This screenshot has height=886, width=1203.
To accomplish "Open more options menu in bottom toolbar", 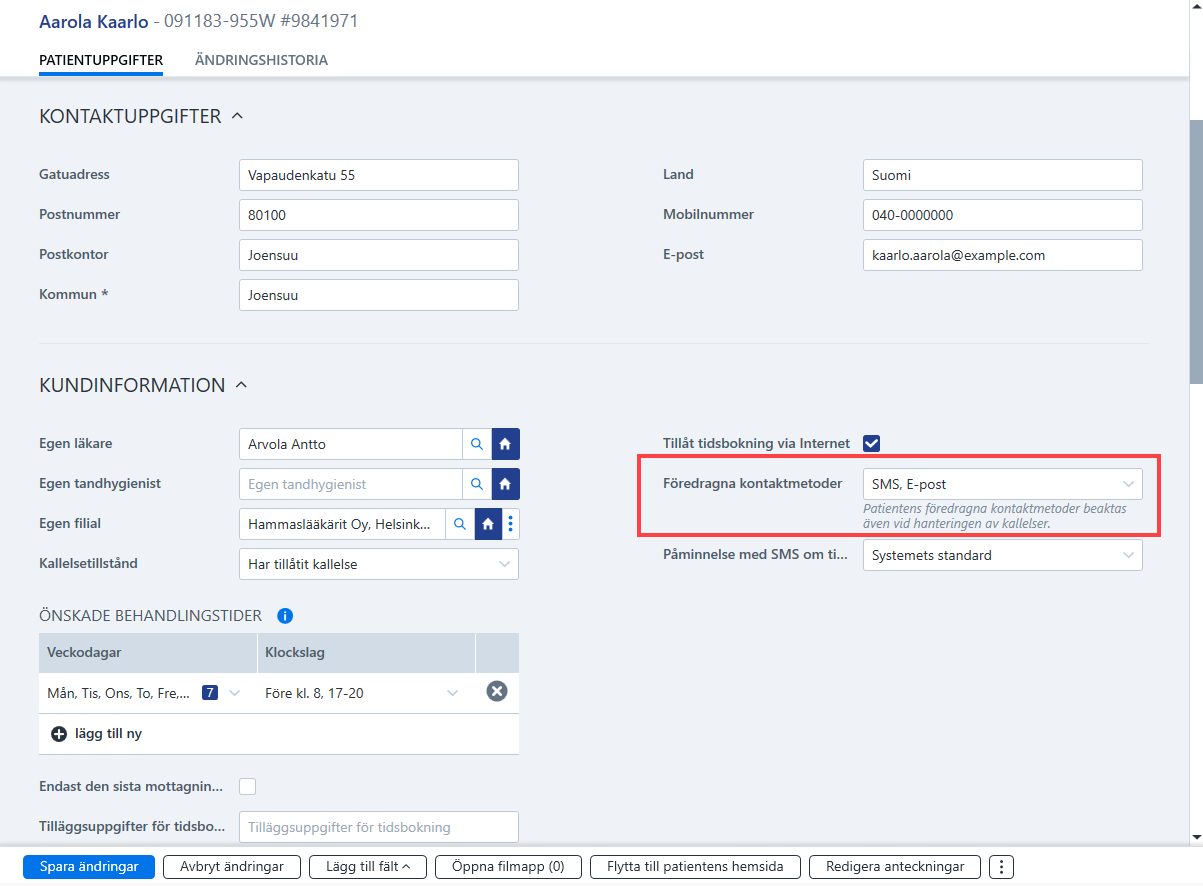I will pos(1002,866).
